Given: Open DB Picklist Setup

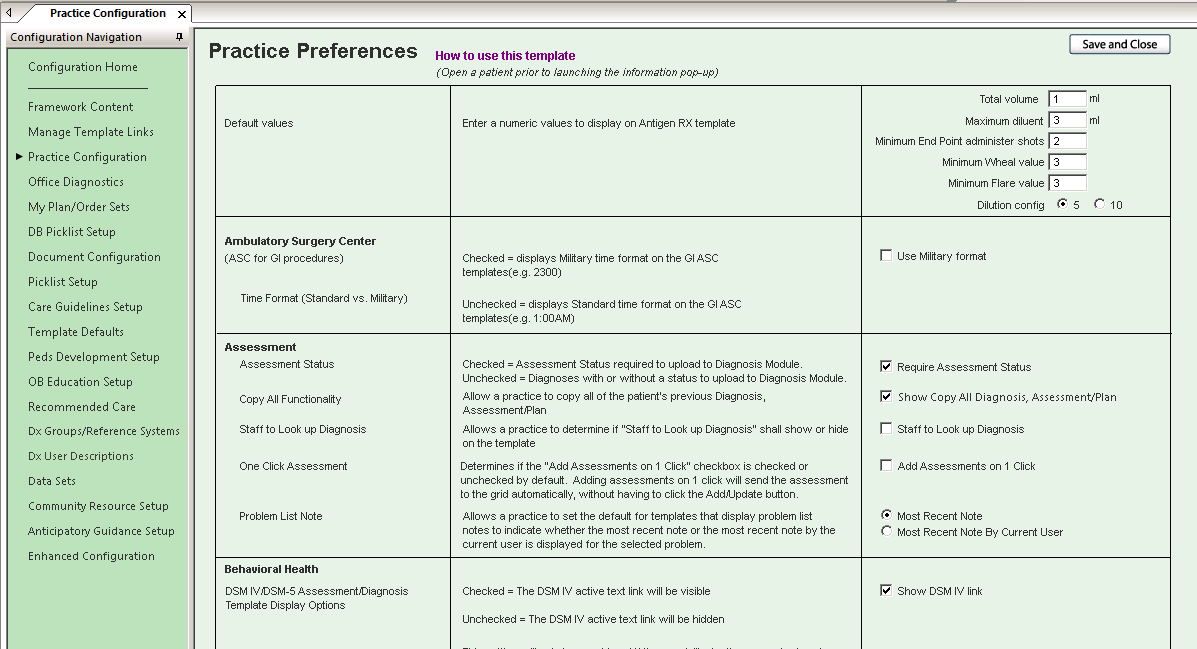Looking at the screenshot, I should tap(72, 232).
